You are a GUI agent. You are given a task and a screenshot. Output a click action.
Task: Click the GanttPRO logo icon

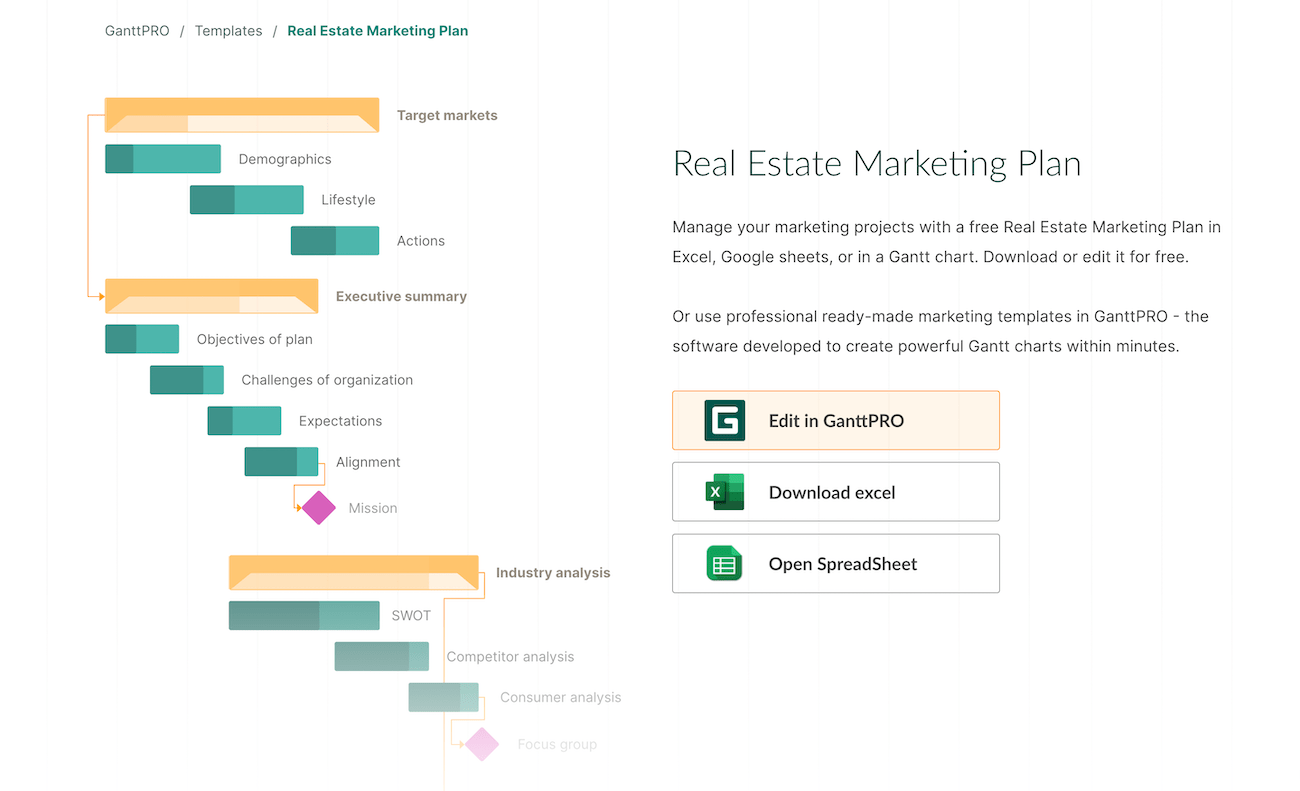[x=725, y=421]
